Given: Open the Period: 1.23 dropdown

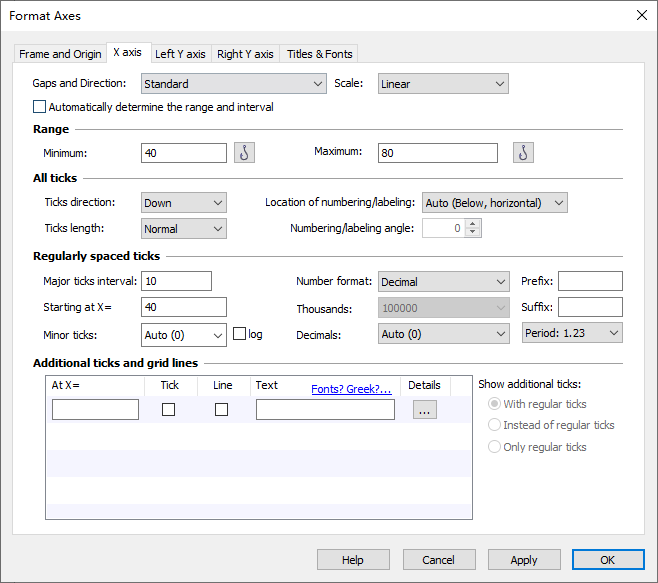Looking at the screenshot, I should pos(572,334).
